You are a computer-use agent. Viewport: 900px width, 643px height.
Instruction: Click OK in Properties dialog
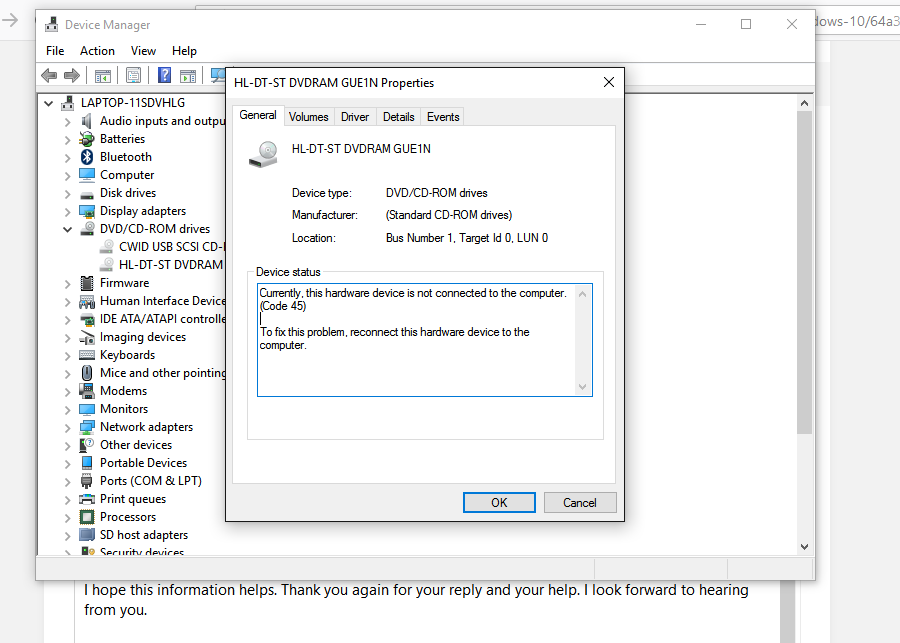click(x=499, y=502)
